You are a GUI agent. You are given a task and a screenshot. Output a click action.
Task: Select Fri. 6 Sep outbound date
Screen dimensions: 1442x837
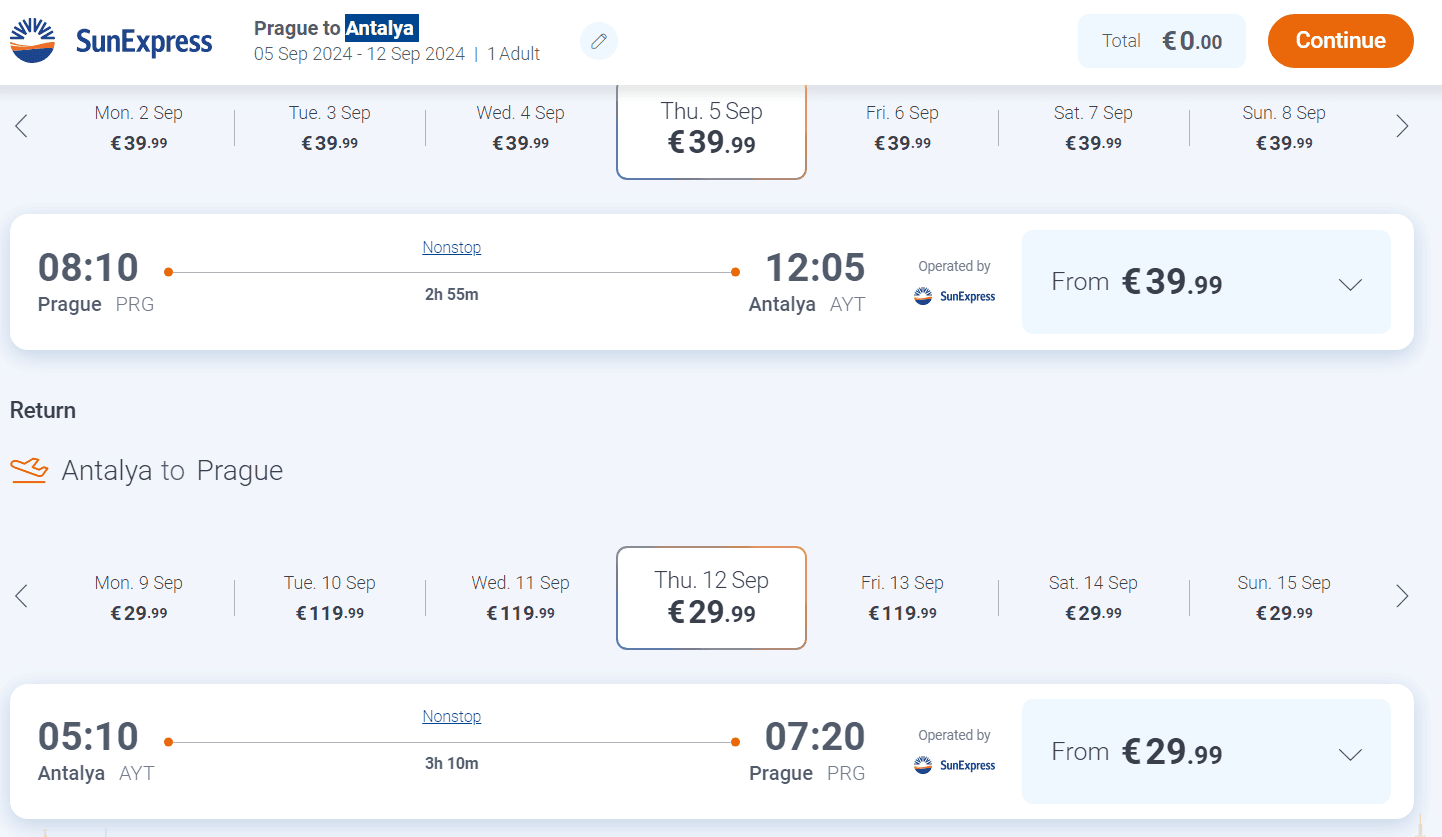pyautogui.click(x=902, y=127)
